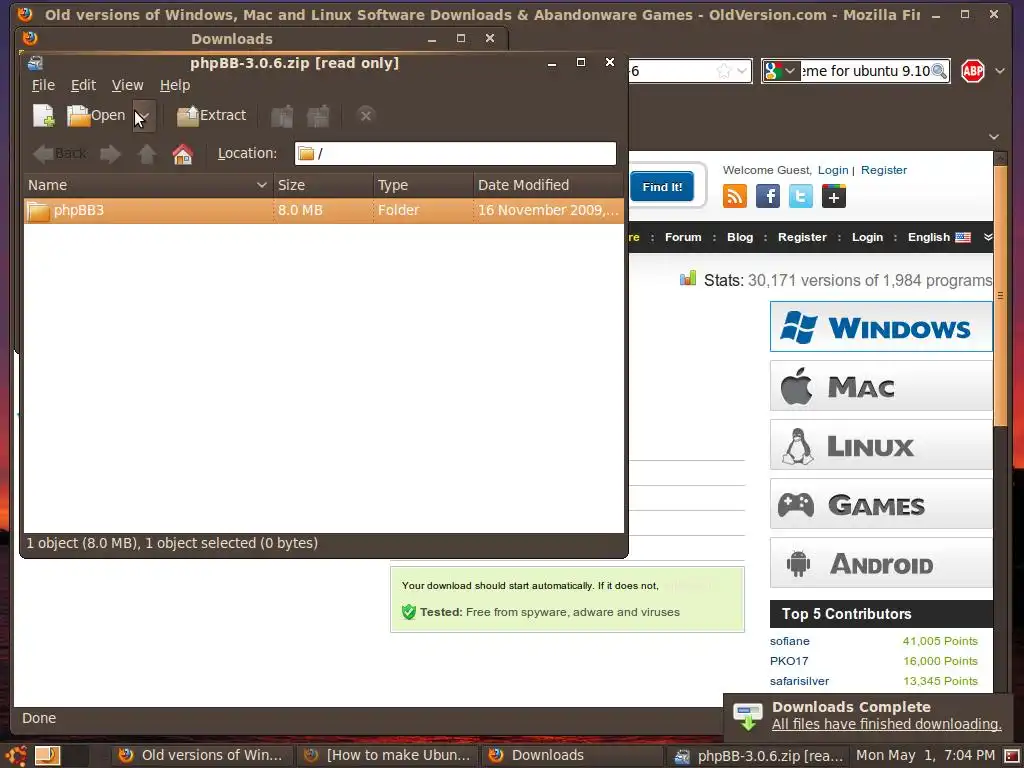Click the add files to archive icon
This screenshot has width=1024, height=768.
[x=282, y=116]
